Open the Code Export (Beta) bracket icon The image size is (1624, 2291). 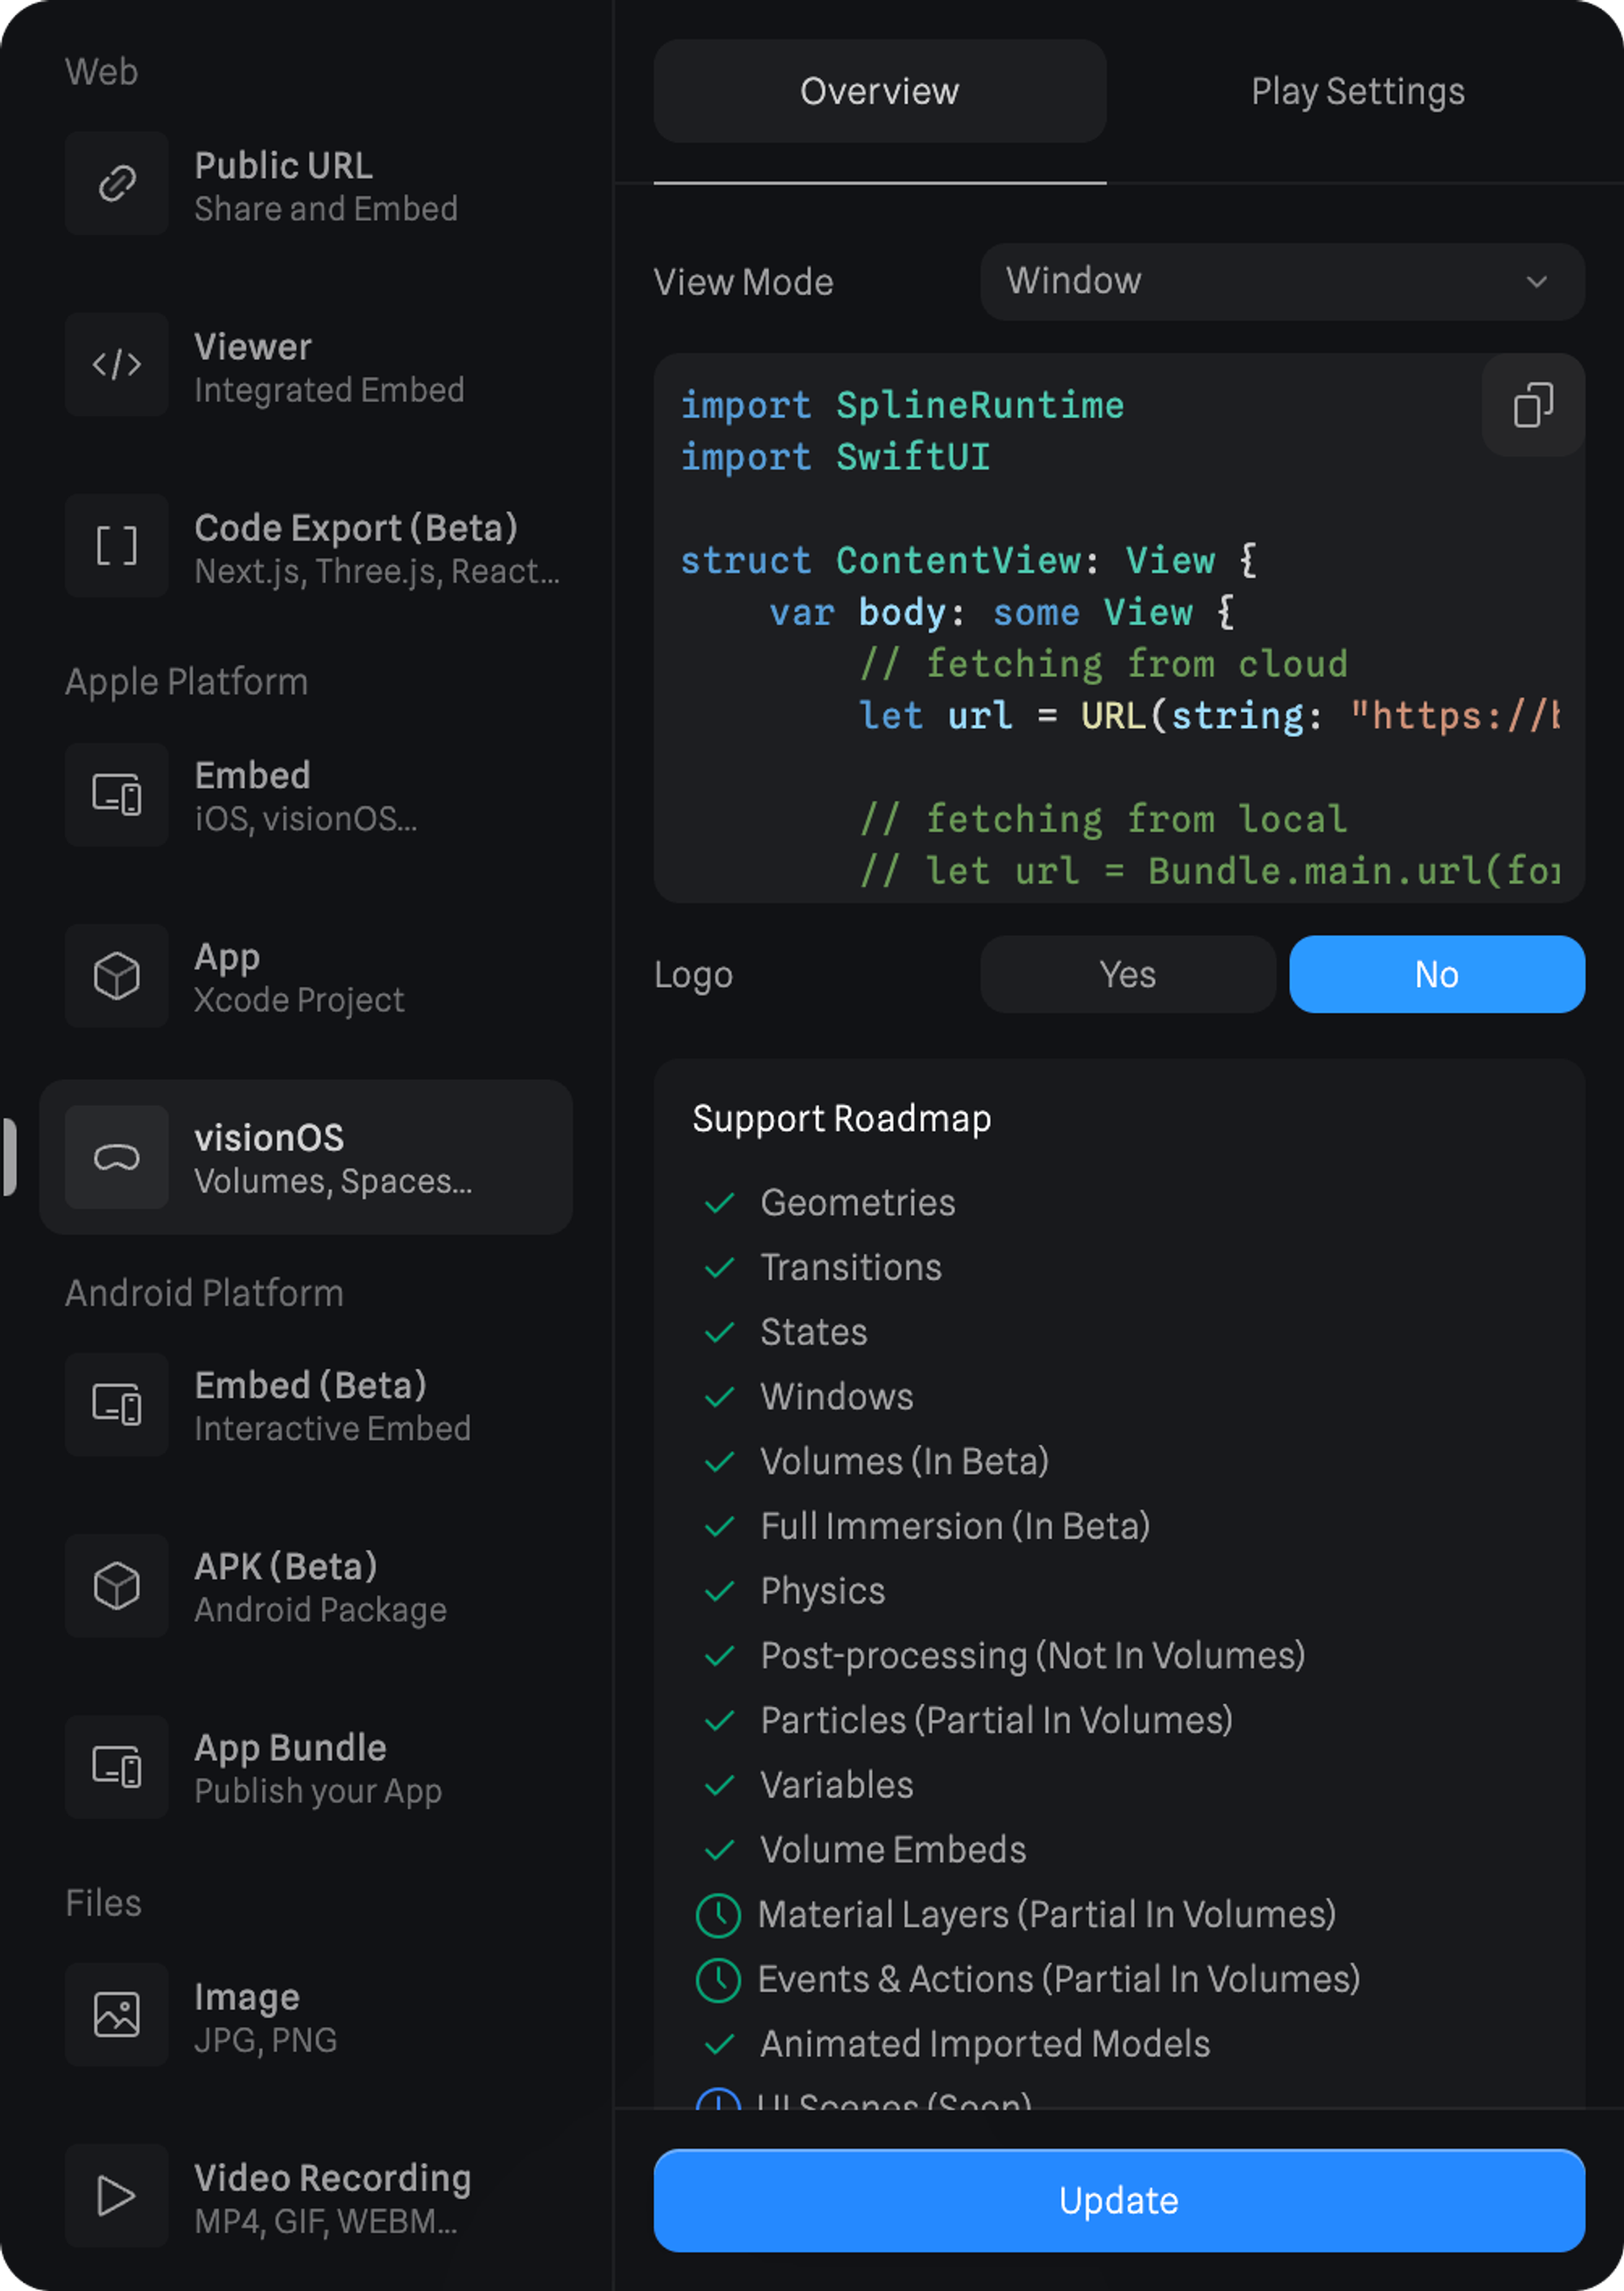click(117, 546)
